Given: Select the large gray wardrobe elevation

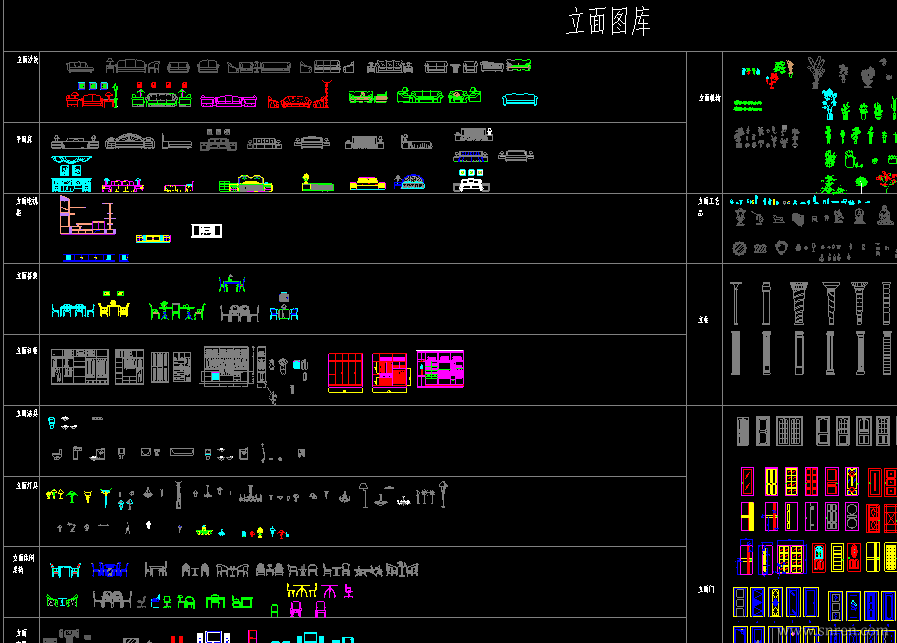Looking at the screenshot, I should [x=80, y=367].
